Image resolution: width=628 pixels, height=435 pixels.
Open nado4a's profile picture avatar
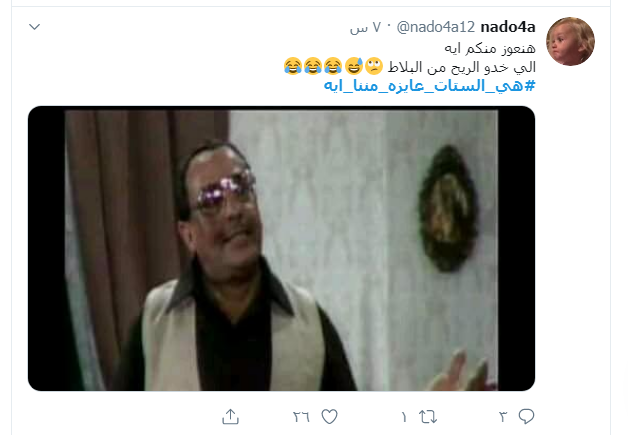point(570,41)
